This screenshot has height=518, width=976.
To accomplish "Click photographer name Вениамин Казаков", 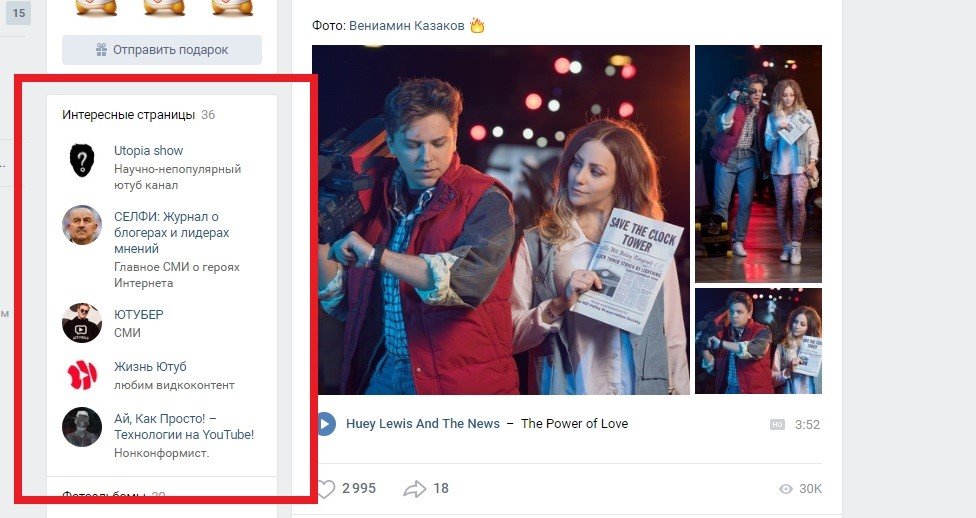I will coord(406,26).
